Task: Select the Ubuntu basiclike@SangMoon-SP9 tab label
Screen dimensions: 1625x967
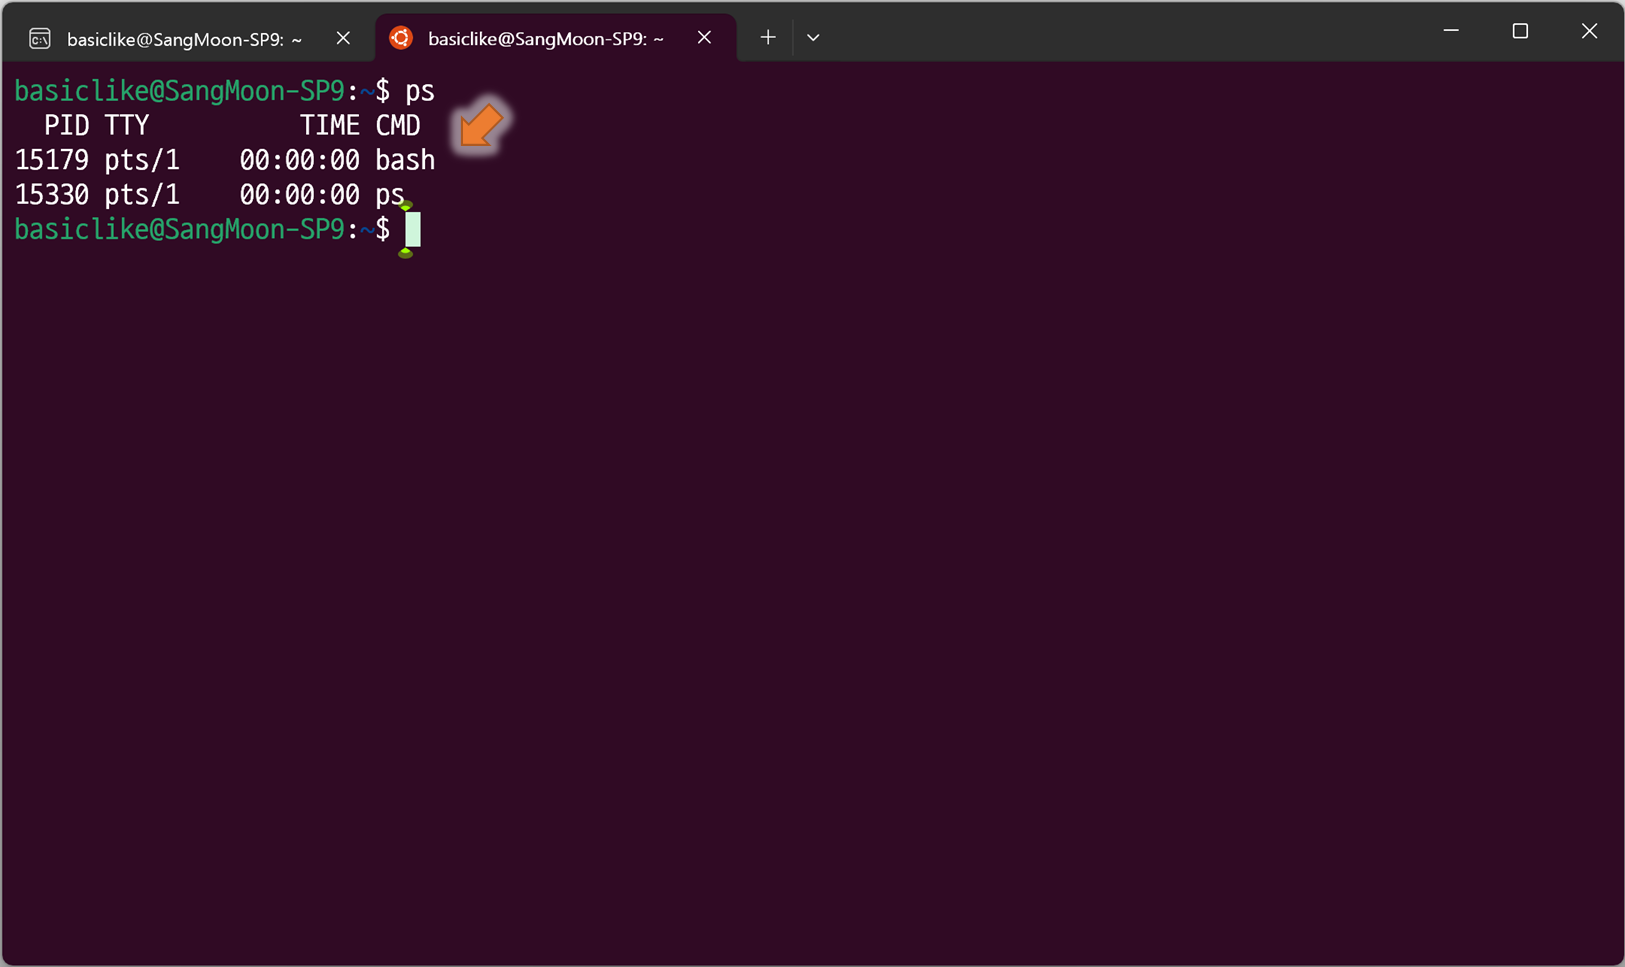Action: [x=546, y=38]
